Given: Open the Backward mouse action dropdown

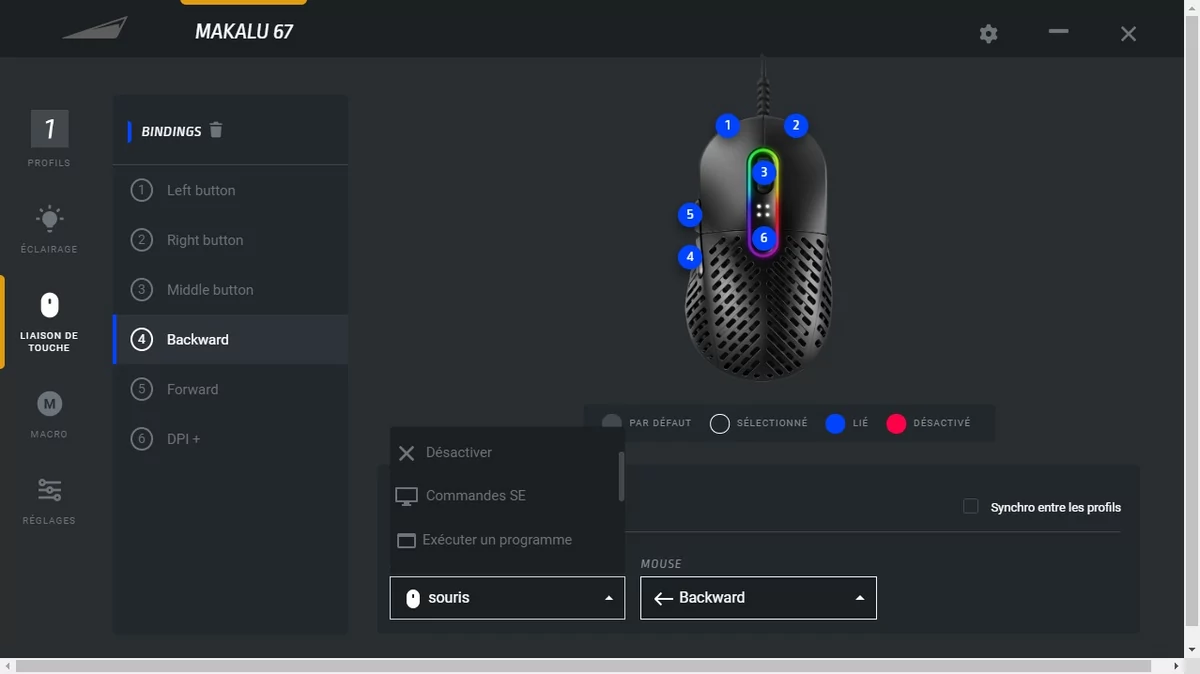Looking at the screenshot, I should pos(758,598).
